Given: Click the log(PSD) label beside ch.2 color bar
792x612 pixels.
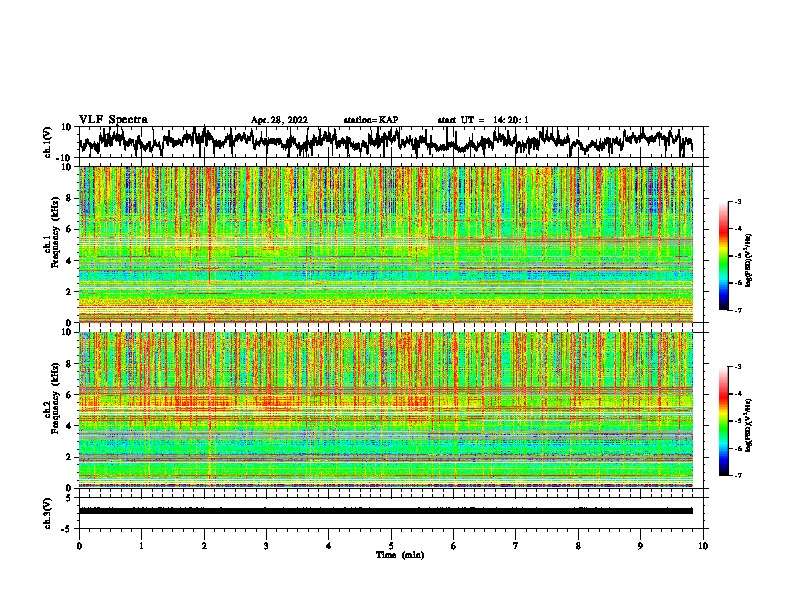Looking at the screenshot, I should click(749, 424).
